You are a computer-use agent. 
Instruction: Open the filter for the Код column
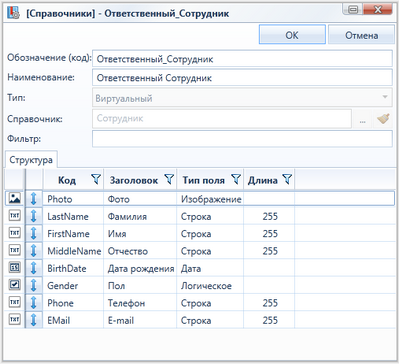[96, 179]
